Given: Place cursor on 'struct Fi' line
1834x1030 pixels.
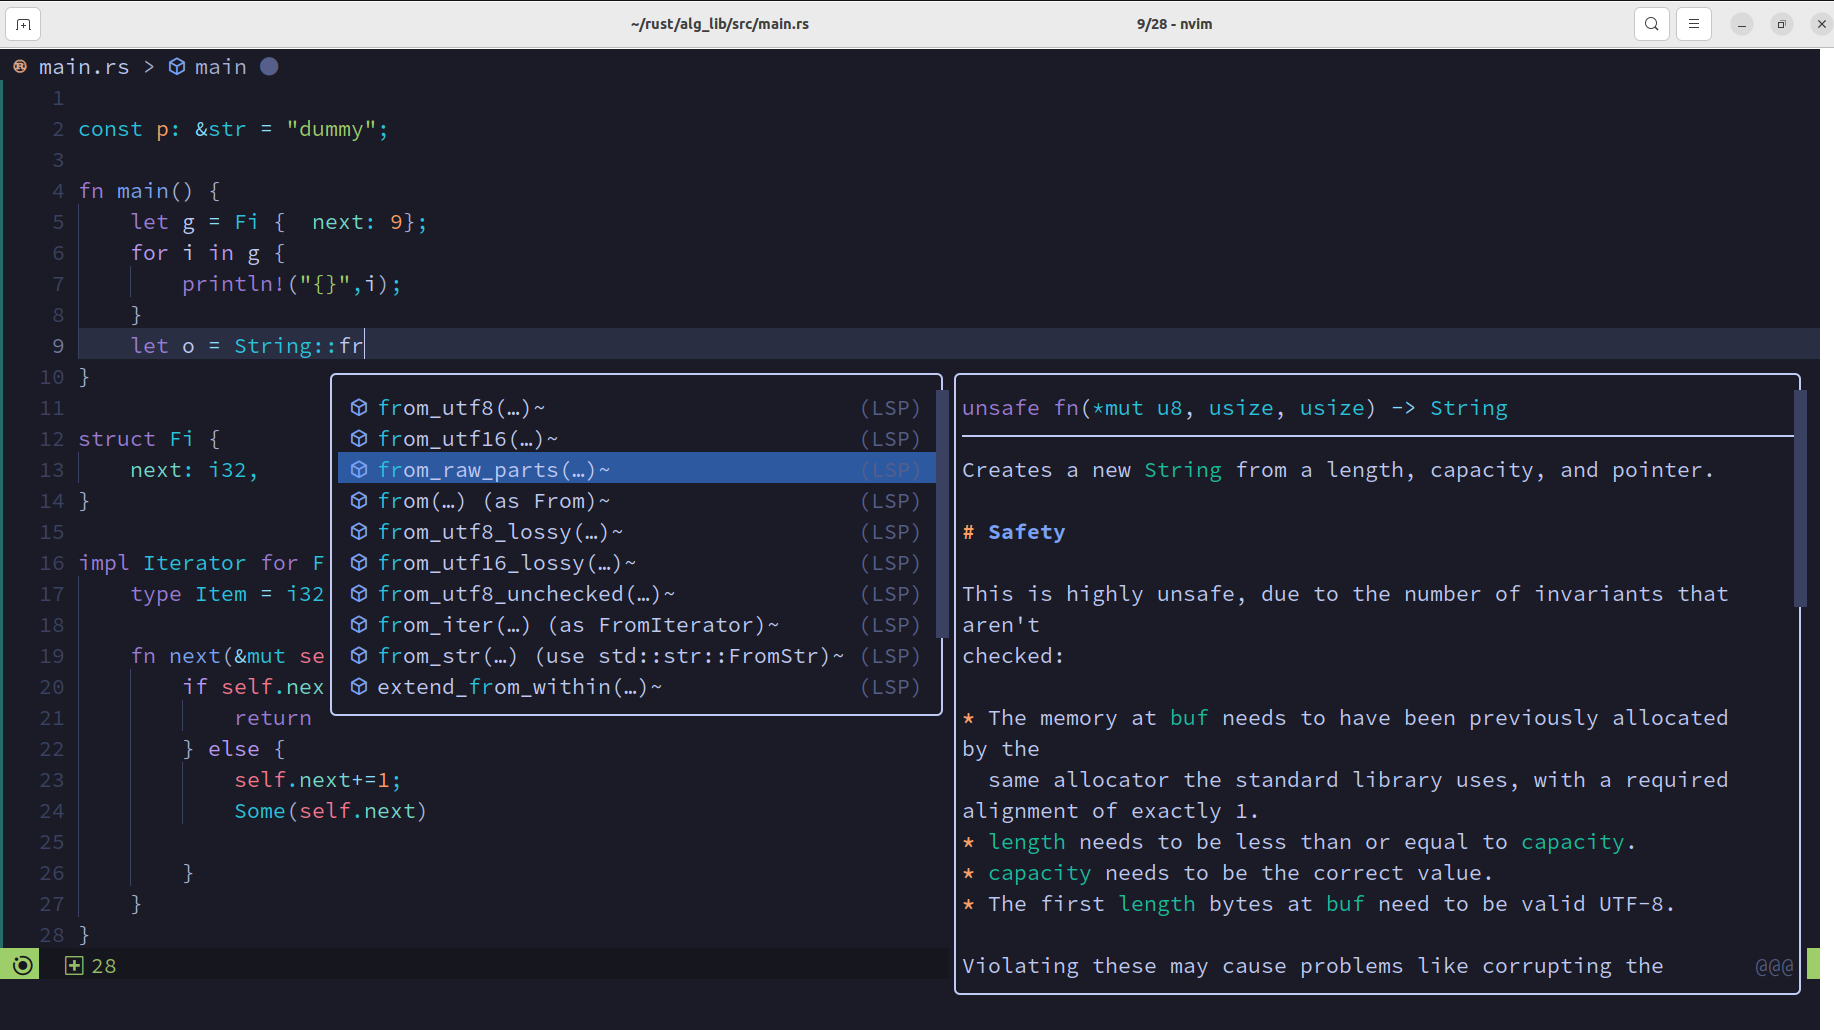Looking at the screenshot, I should [x=149, y=439].
